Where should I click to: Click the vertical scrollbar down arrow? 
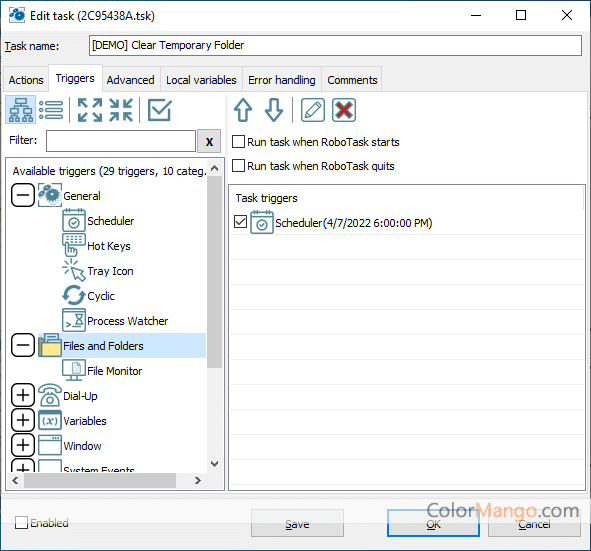point(214,464)
